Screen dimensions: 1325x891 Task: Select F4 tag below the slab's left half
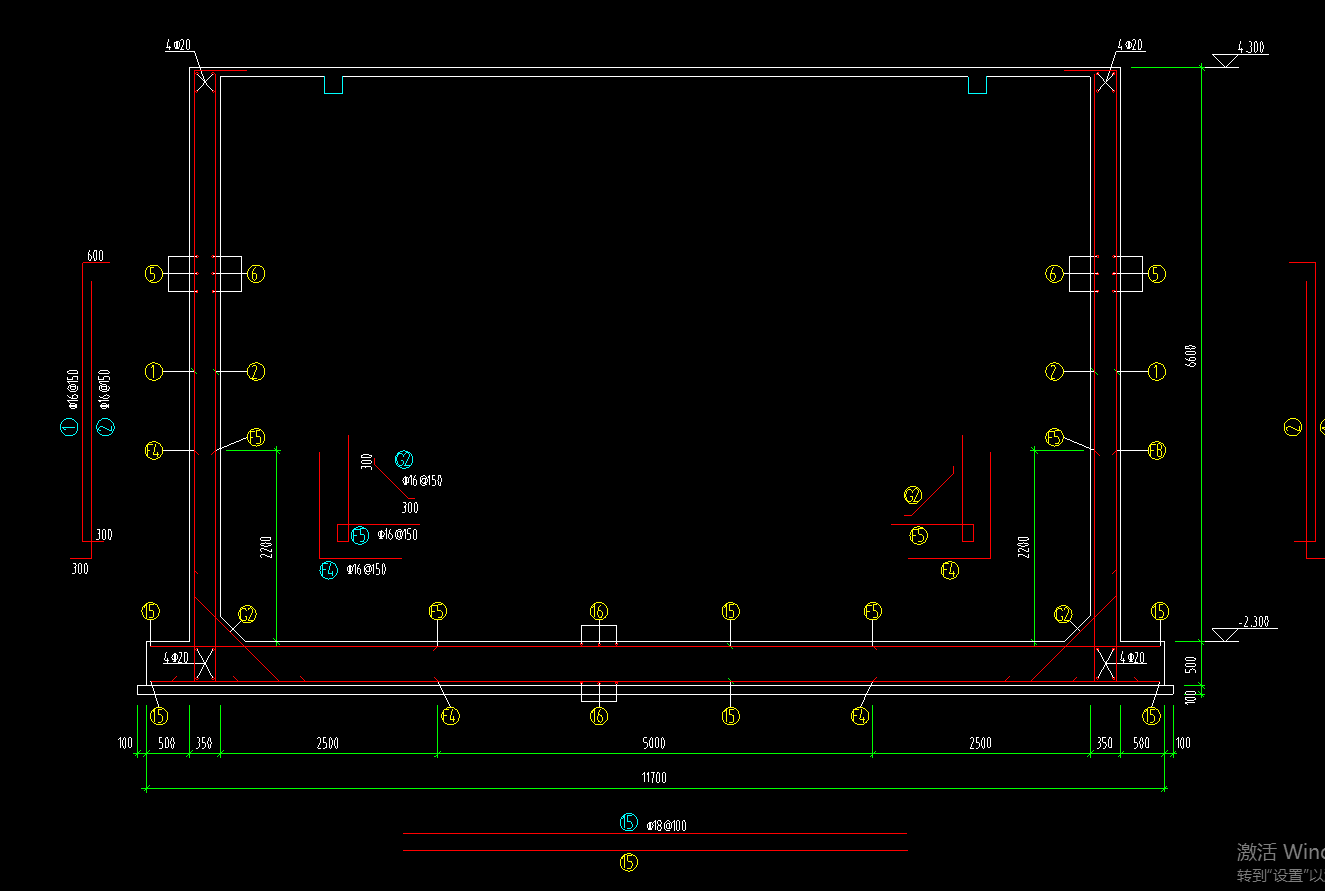click(450, 716)
